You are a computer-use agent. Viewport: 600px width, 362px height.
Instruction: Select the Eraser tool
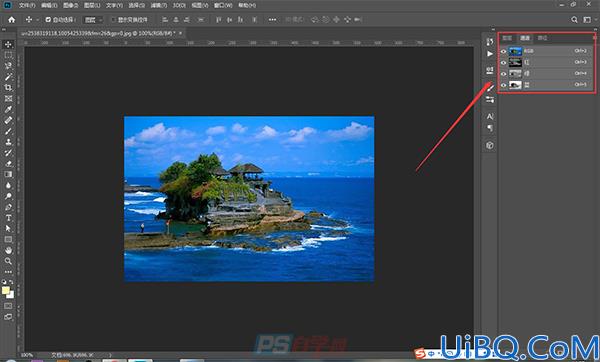click(8, 163)
